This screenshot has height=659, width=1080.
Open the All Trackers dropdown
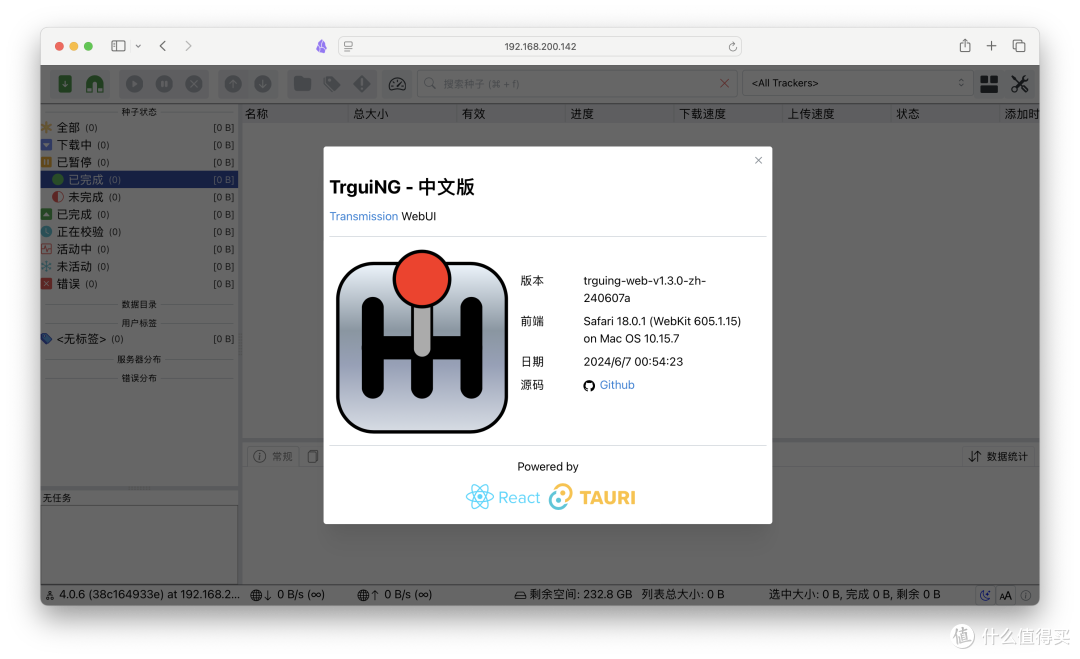click(x=858, y=83)
